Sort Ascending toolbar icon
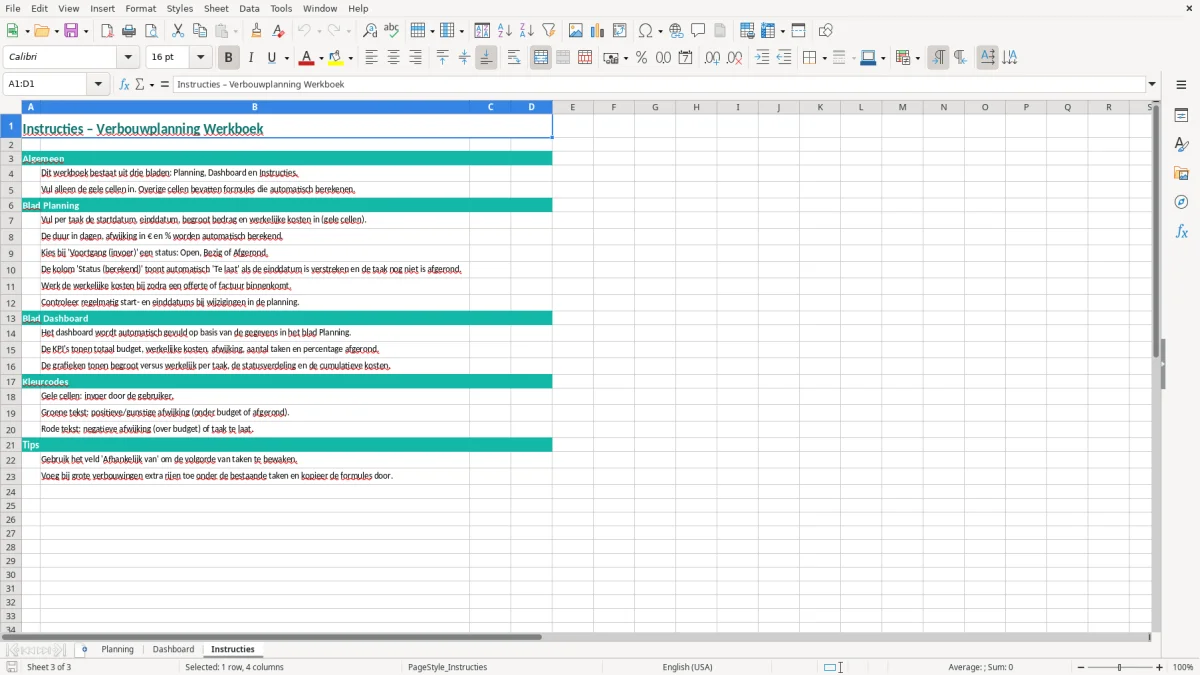This screenshot has width=1200, height=675. (x=505, y=31)
